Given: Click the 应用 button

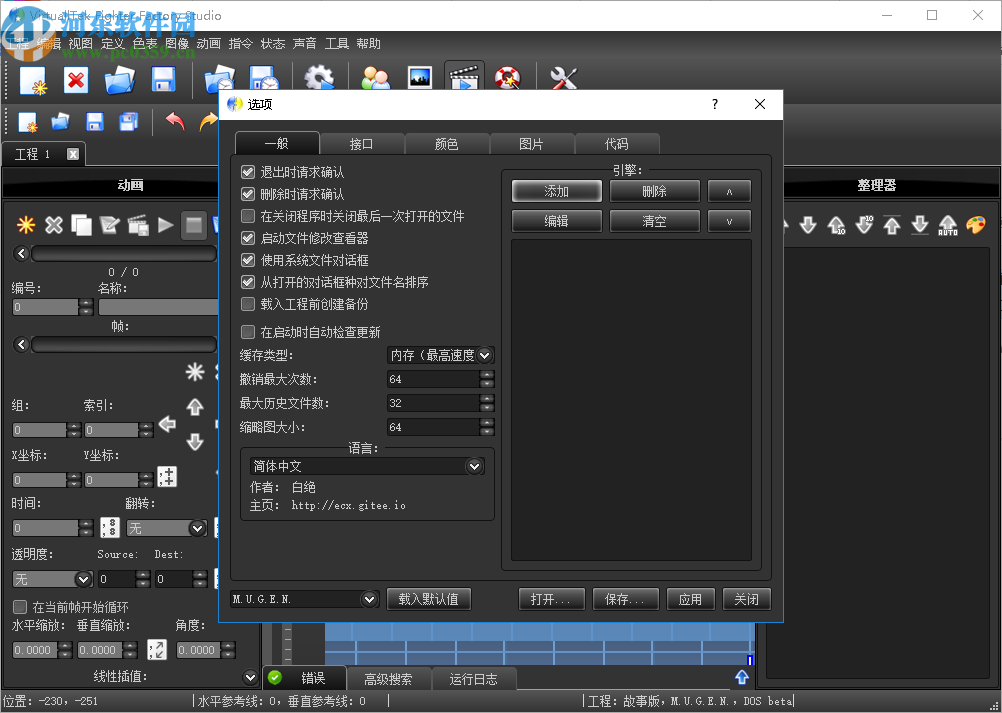Looking at the screenshot, I should click(x=690, y=599).
